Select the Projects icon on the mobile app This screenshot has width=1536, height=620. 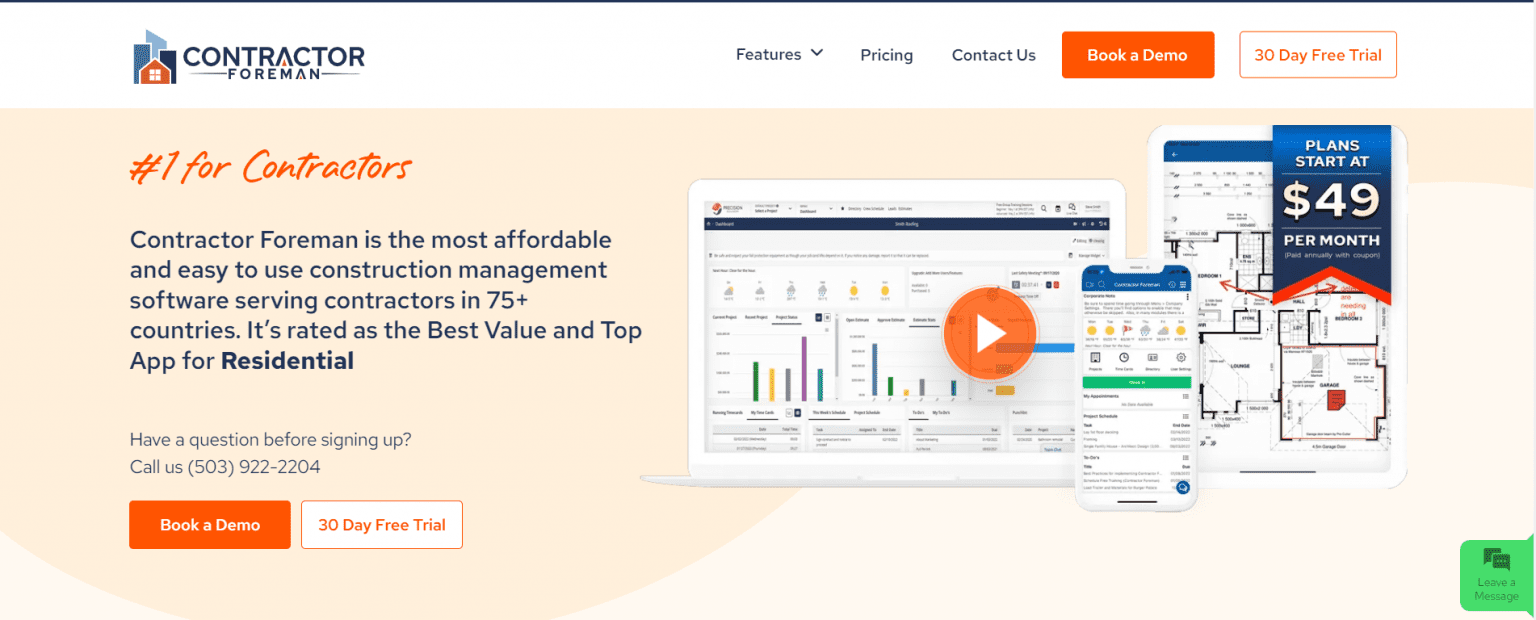[x=1096, y=357]
